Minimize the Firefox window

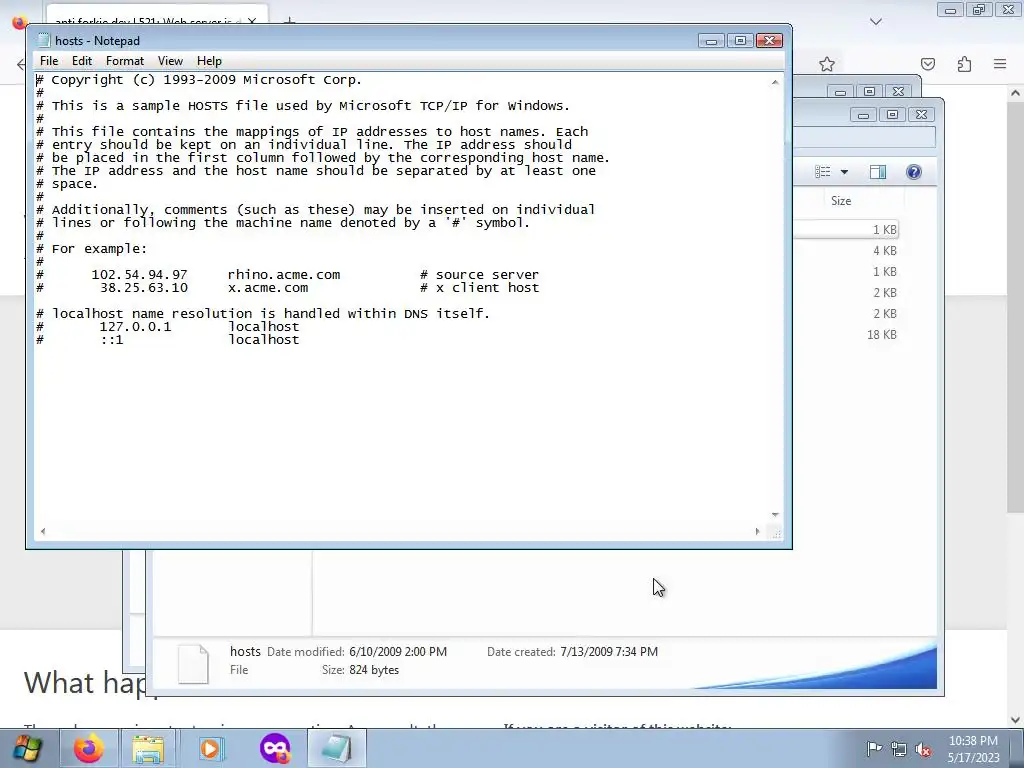[950, 10]
